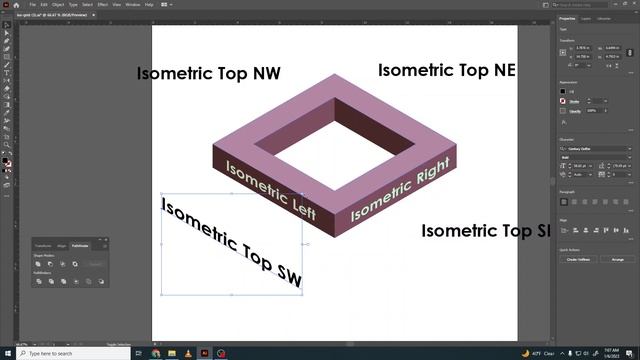This screenshot has width=640, height=360.
Task: Select the Line Segment tool
Action: pos(7,65)
